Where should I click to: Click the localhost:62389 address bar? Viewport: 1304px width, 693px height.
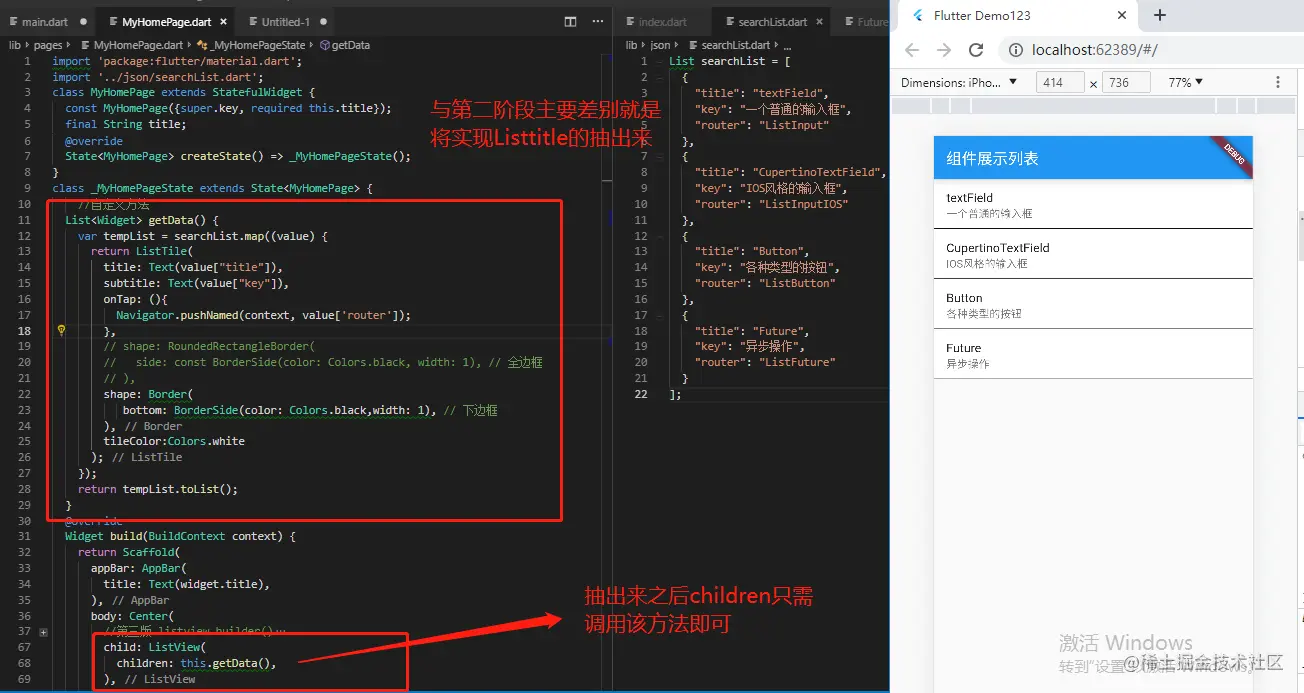(x=1150, y=50)
